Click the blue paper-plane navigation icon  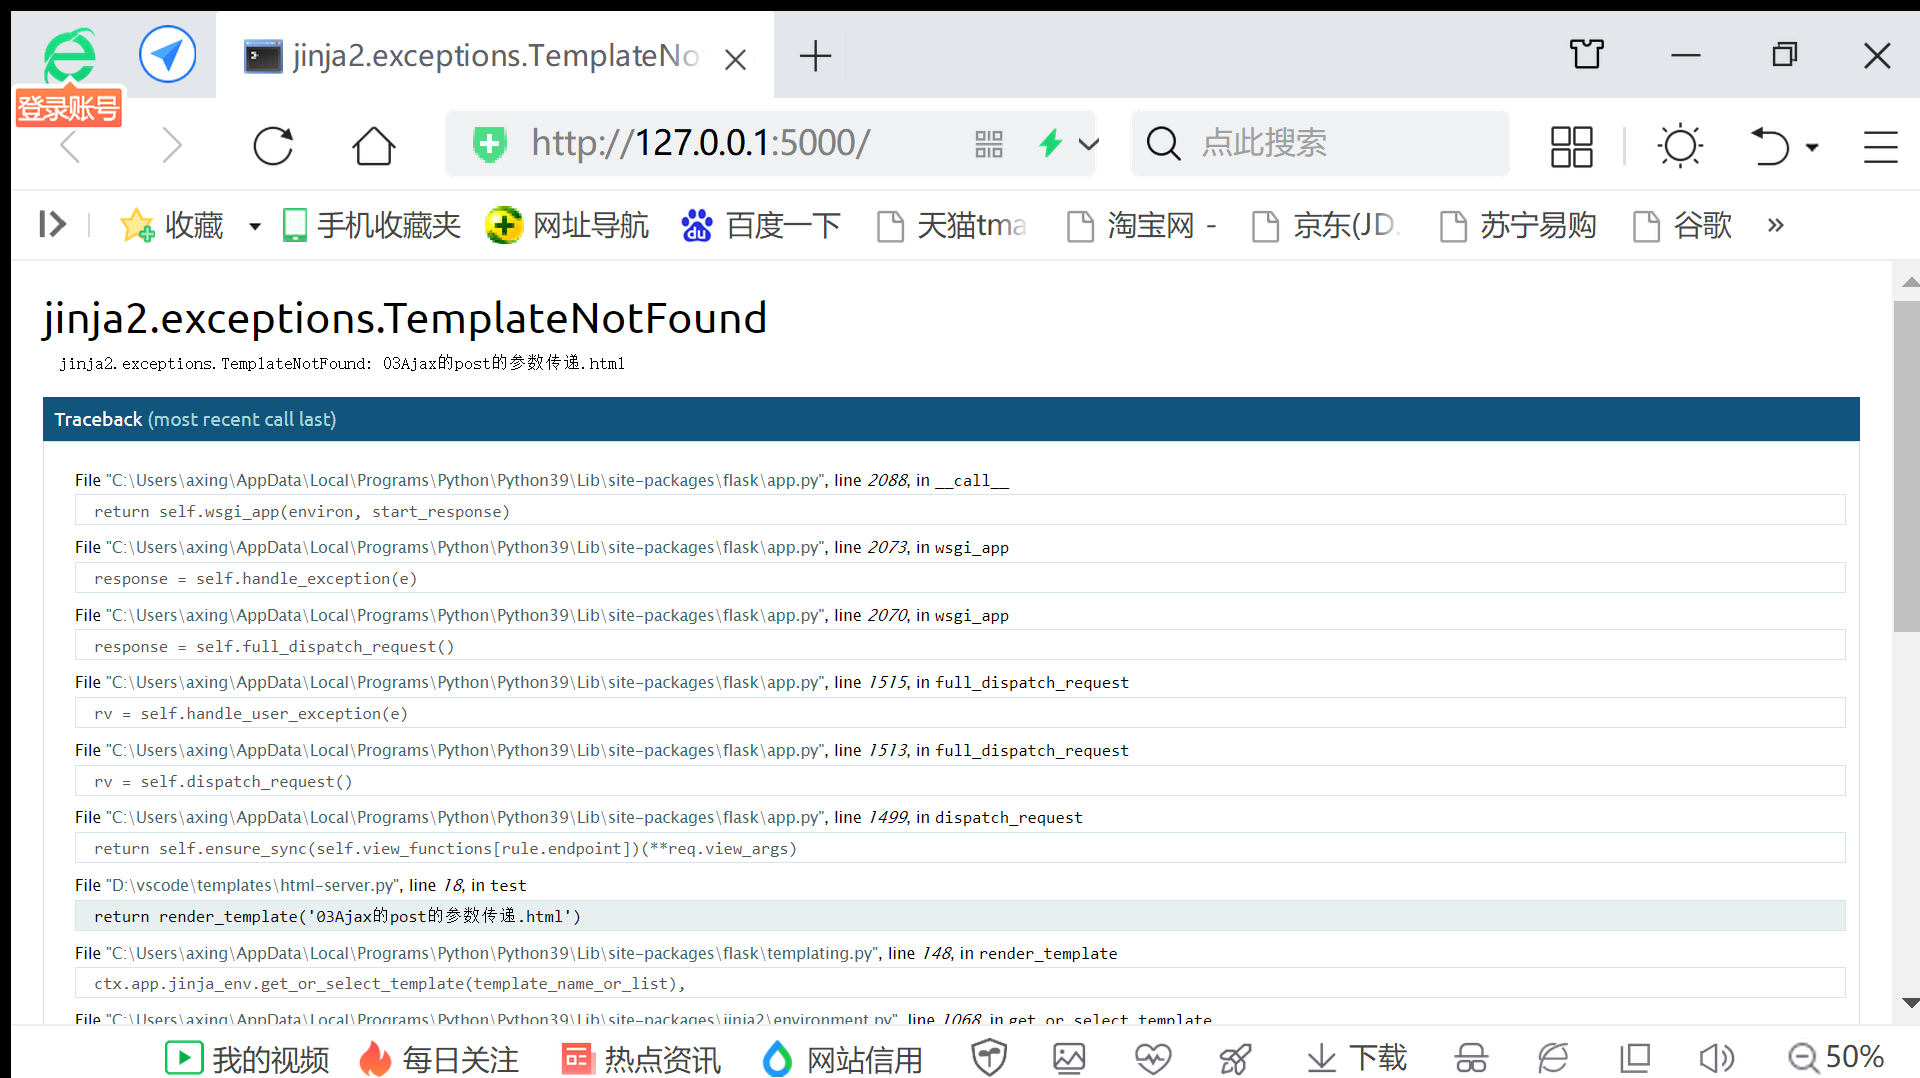click(x=167, y=54)
